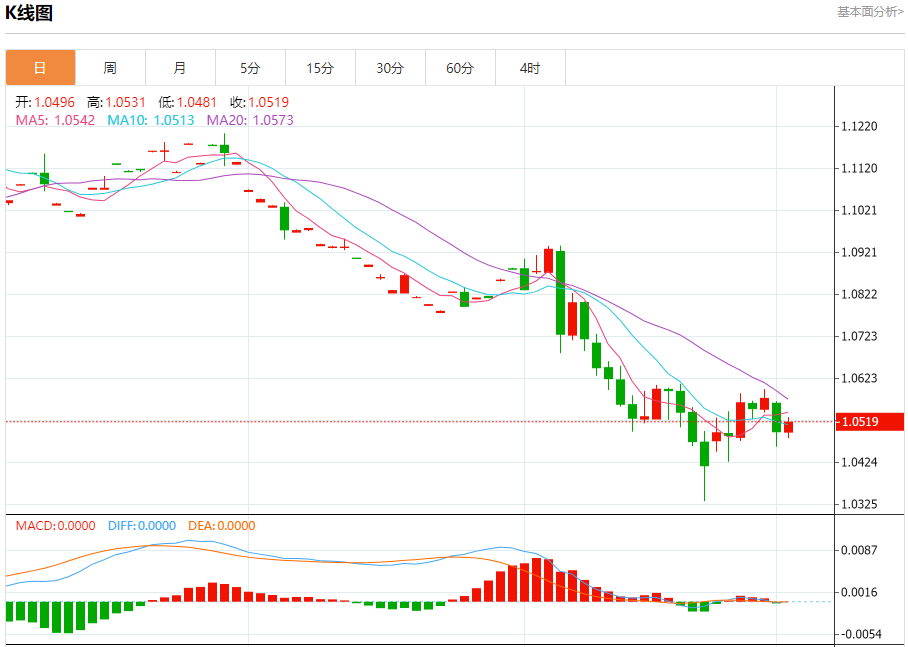This screenshot has width=908, height=647.
Task: Click the 1.1120 price axis label
Action: click(859, 169)
